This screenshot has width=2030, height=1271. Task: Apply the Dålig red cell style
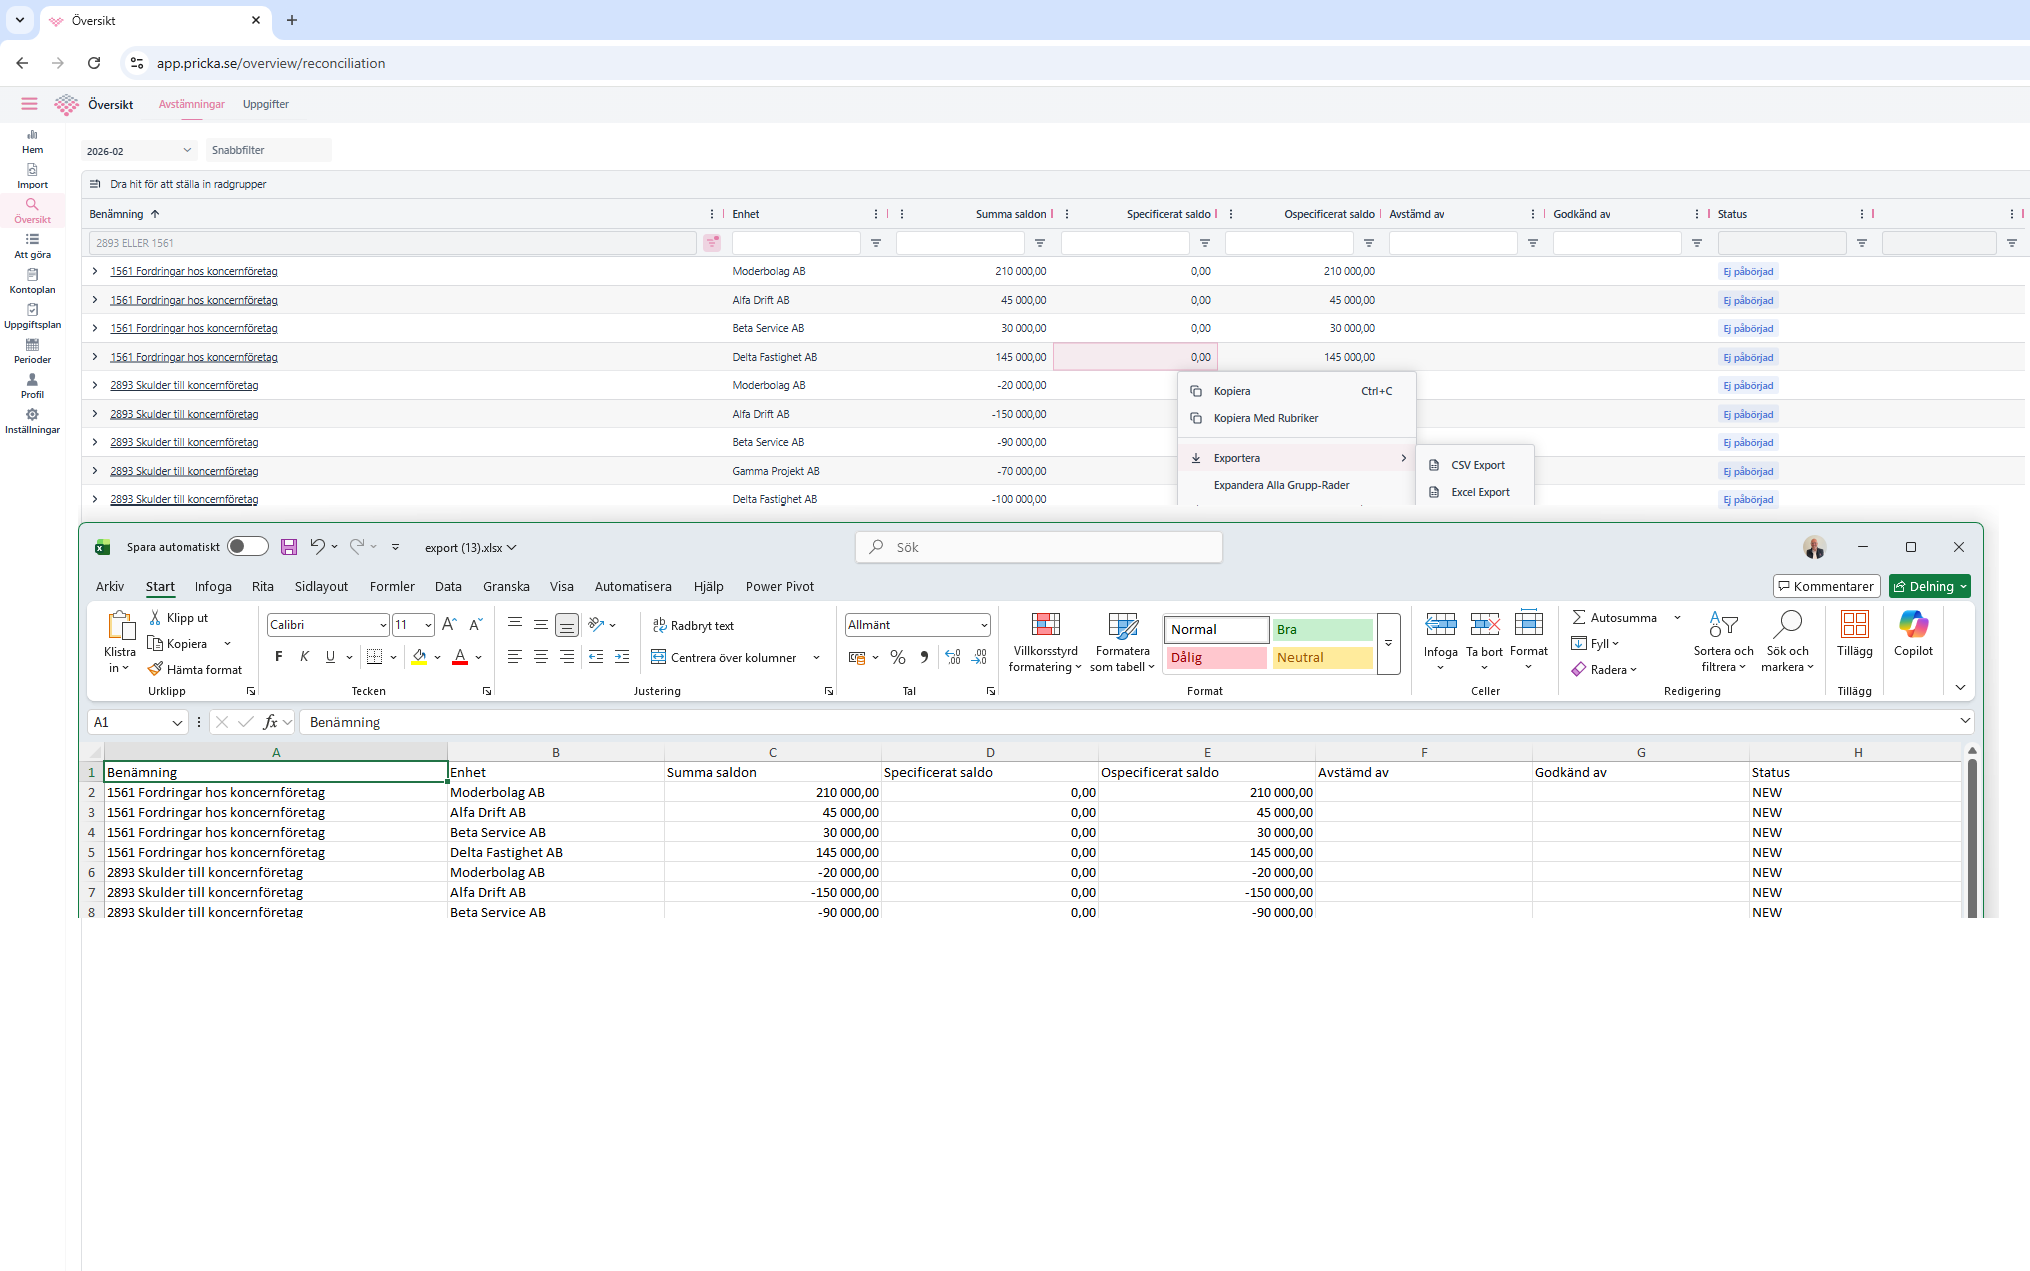(1215, 658)
